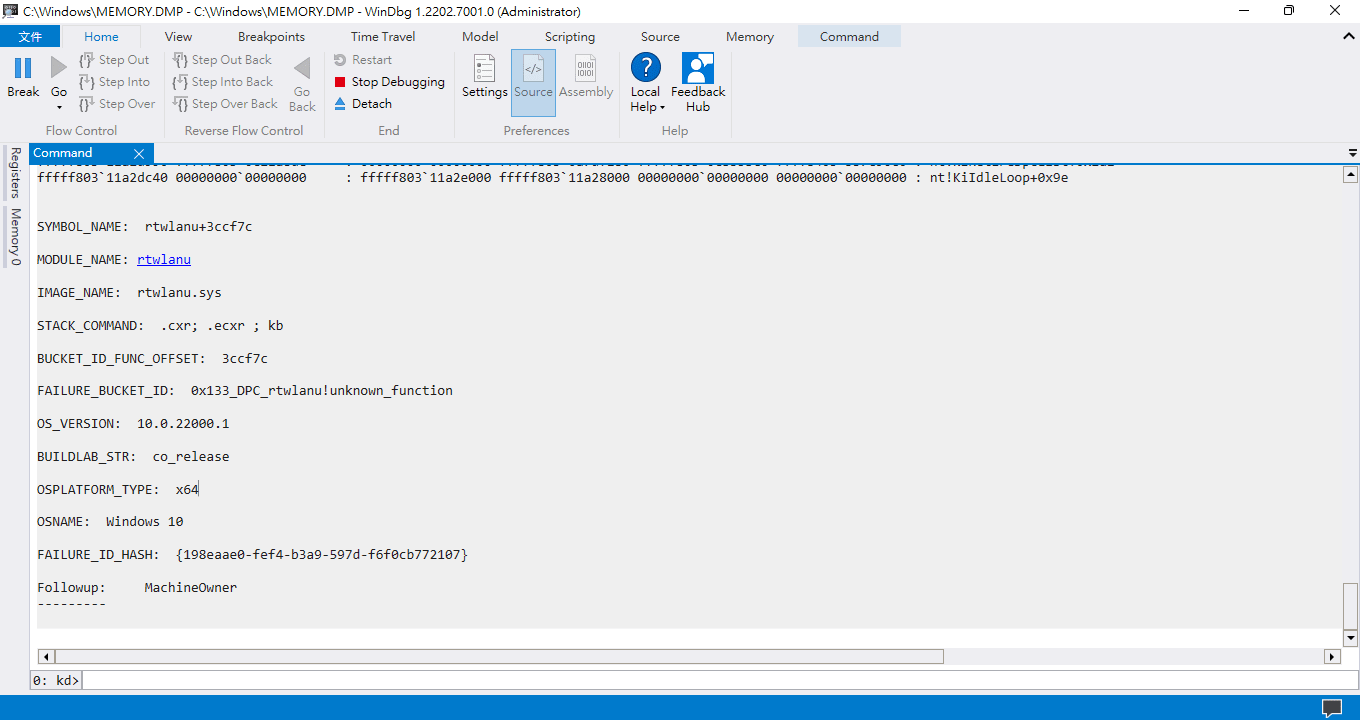Click the Go play icon

[x=59, y=68]
